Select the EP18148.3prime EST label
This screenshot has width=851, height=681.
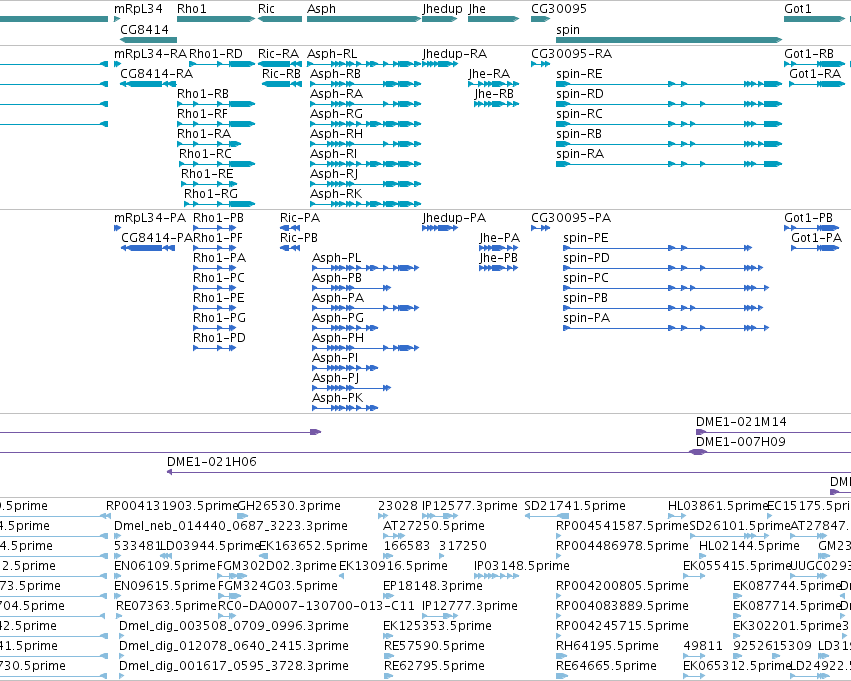(x=433, y=586)
